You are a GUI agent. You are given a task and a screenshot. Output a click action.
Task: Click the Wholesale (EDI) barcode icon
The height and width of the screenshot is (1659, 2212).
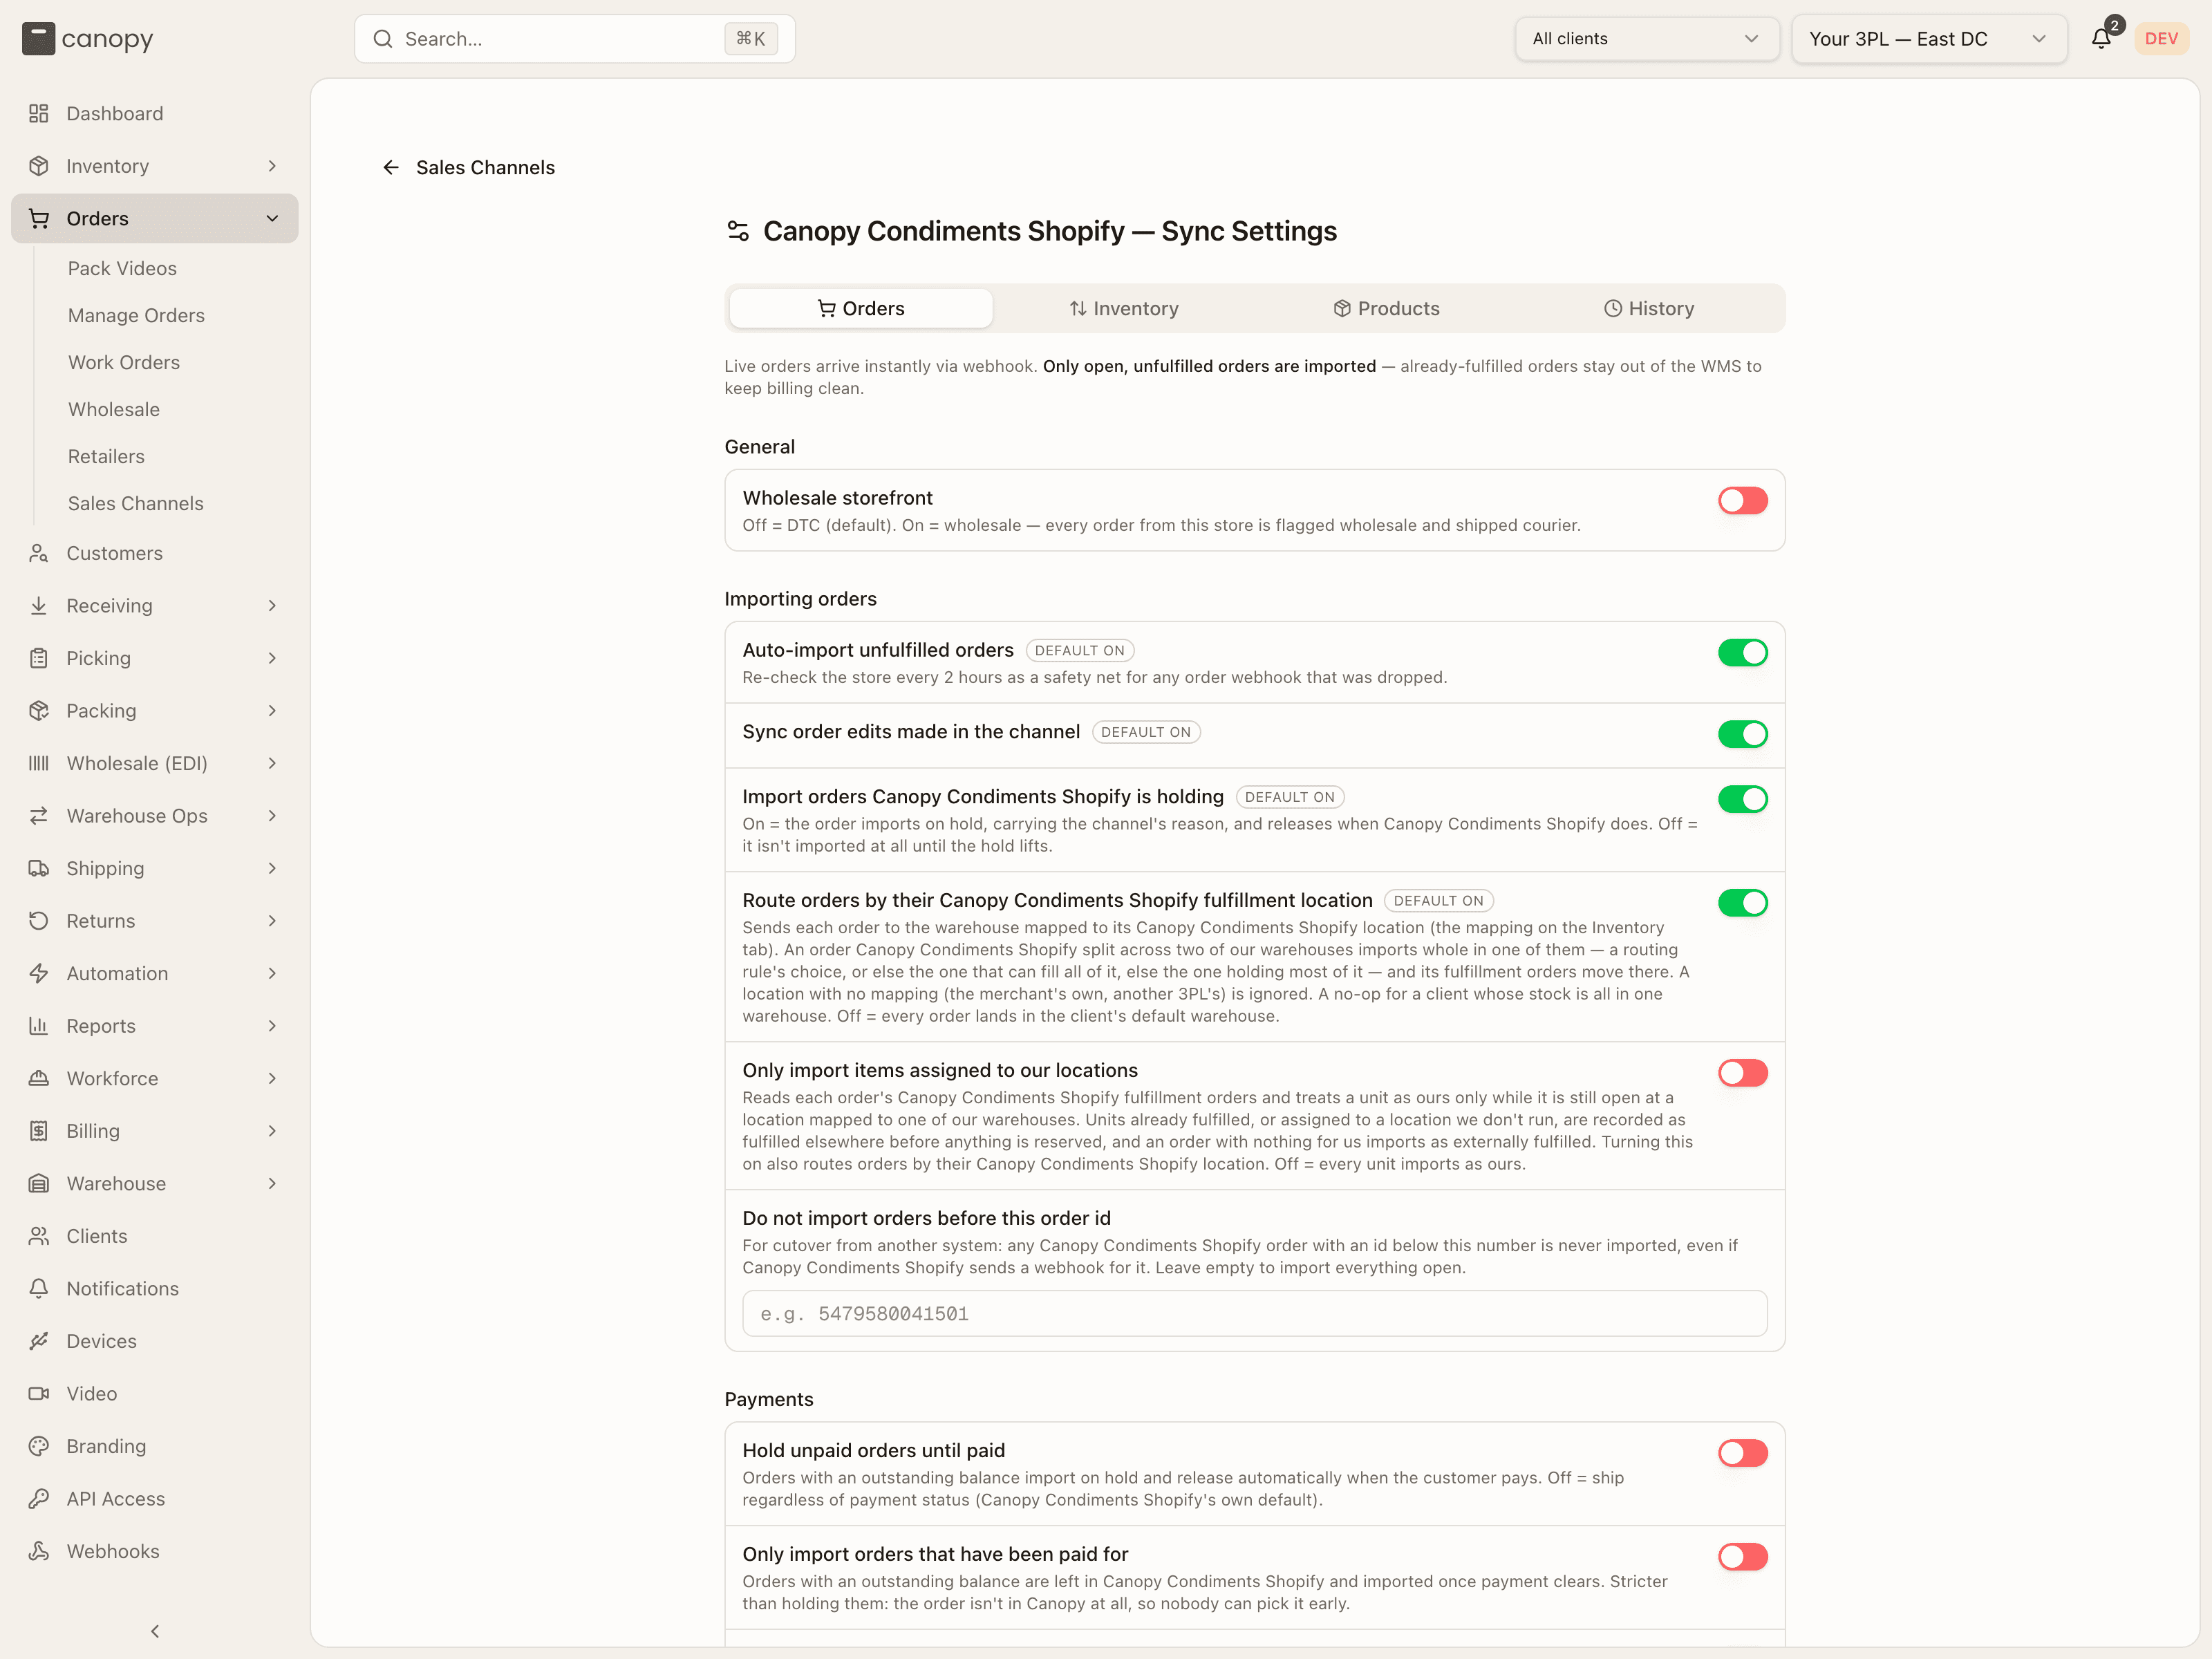39,763
